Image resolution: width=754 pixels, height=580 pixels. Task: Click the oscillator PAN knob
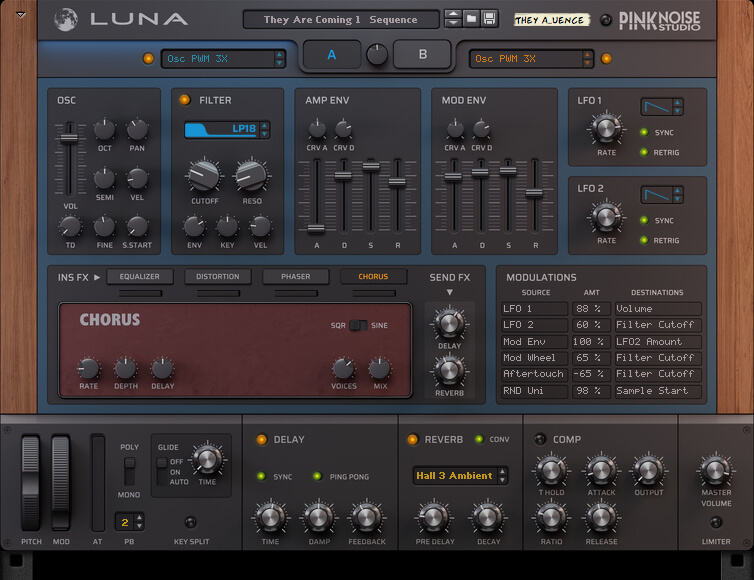[137, 129]
